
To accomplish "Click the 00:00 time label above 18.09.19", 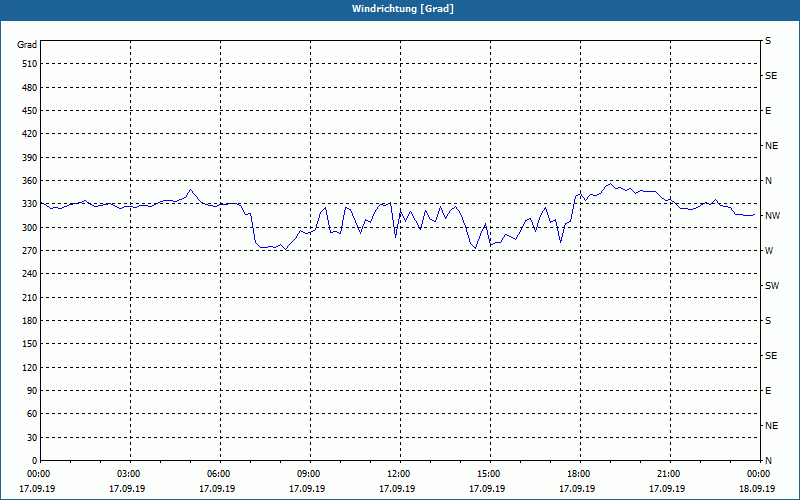I will 759,474.
